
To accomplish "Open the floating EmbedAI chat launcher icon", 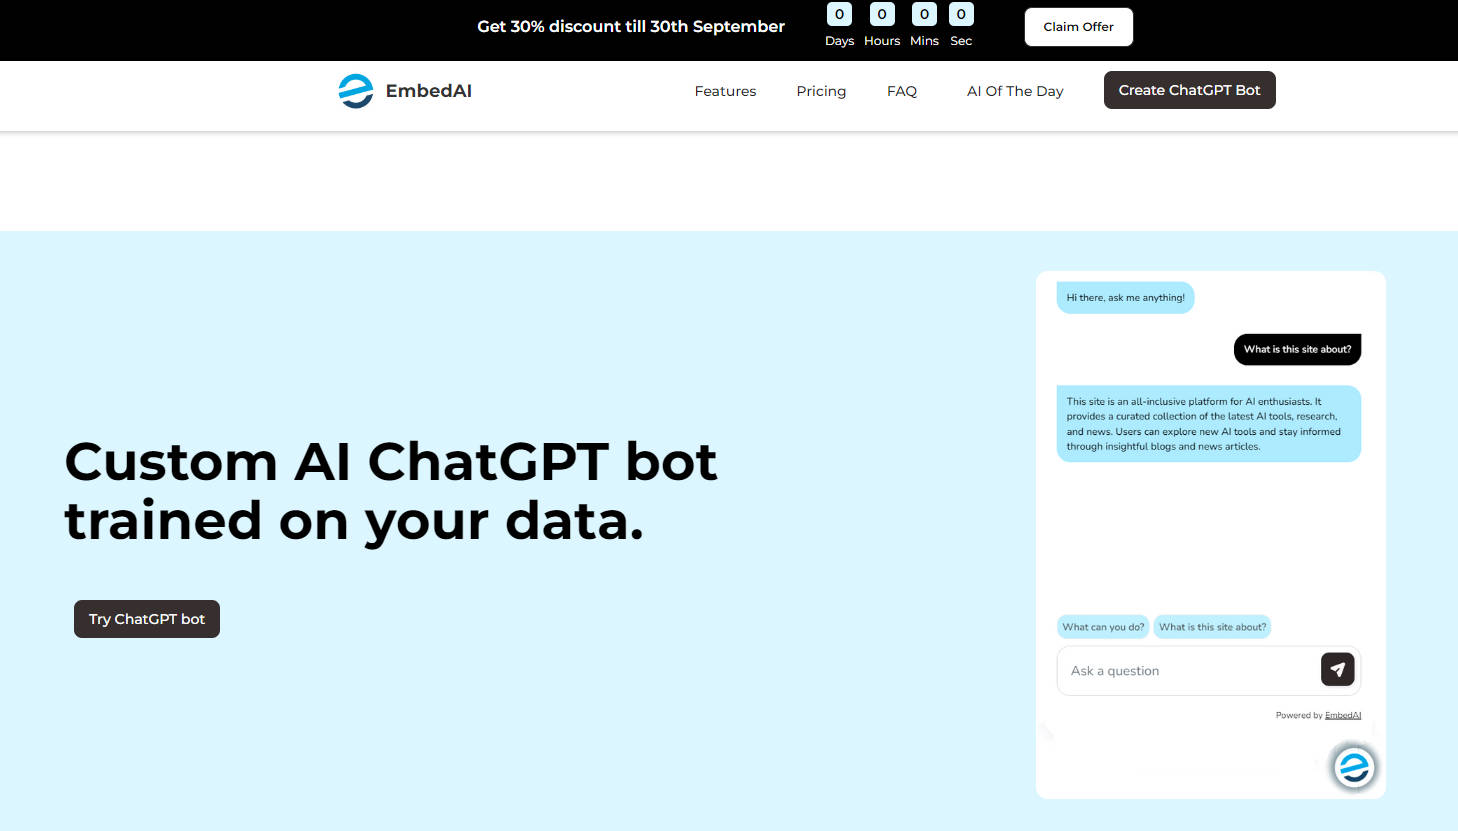I will click(x=1354, y=767).
